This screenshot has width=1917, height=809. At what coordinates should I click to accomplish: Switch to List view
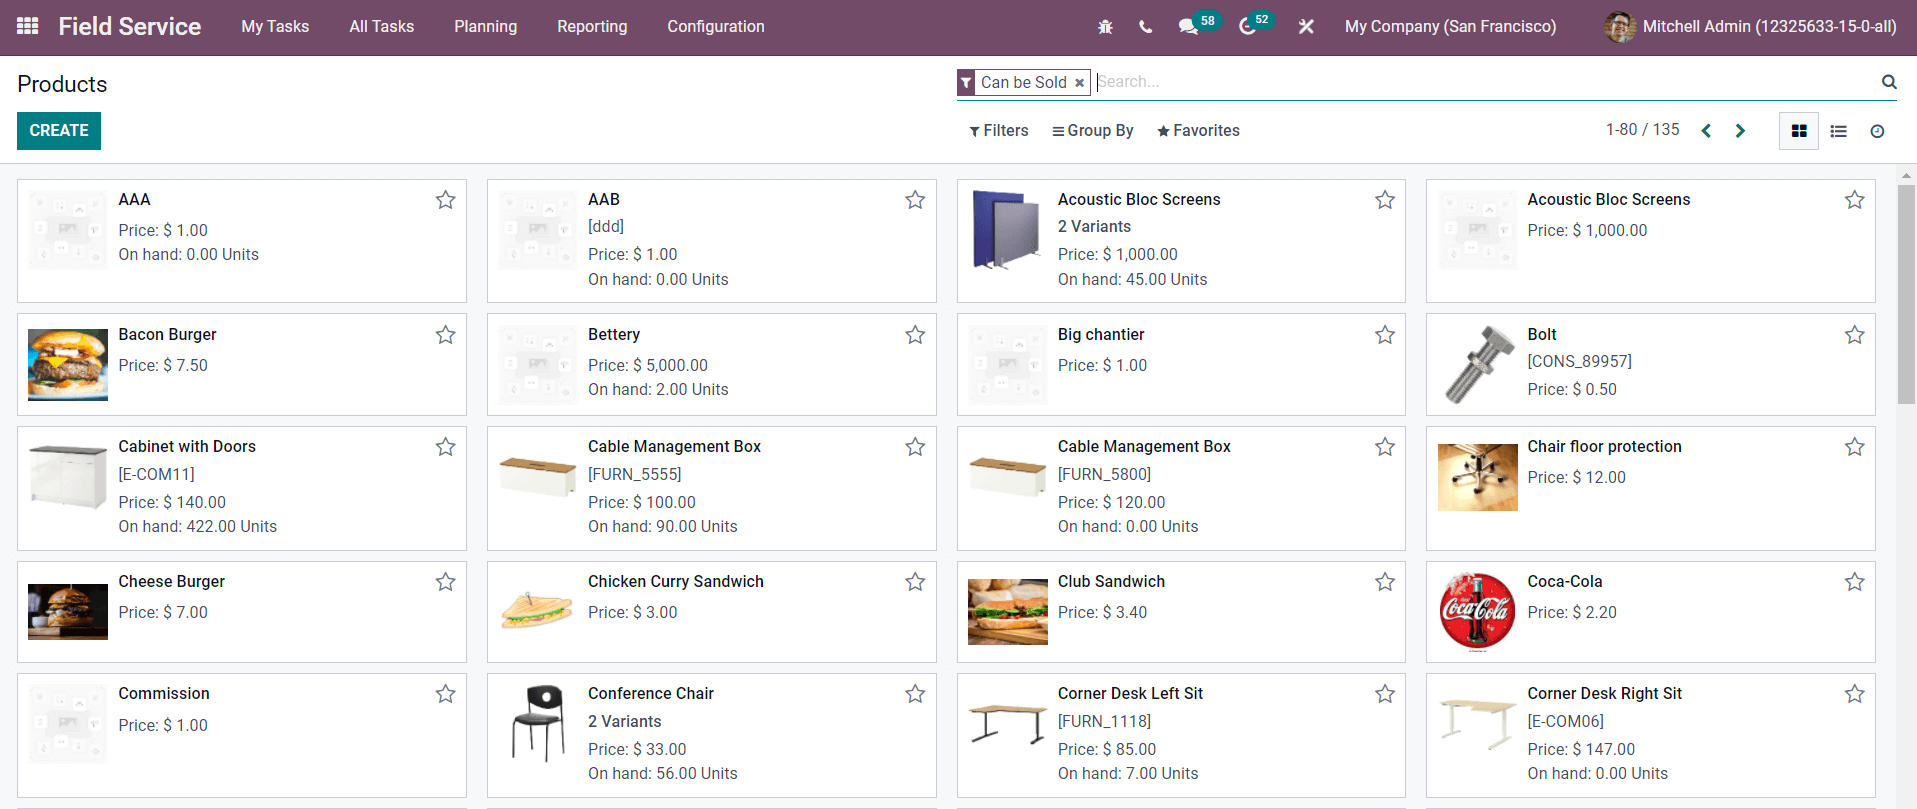[x=1838, y=131]
